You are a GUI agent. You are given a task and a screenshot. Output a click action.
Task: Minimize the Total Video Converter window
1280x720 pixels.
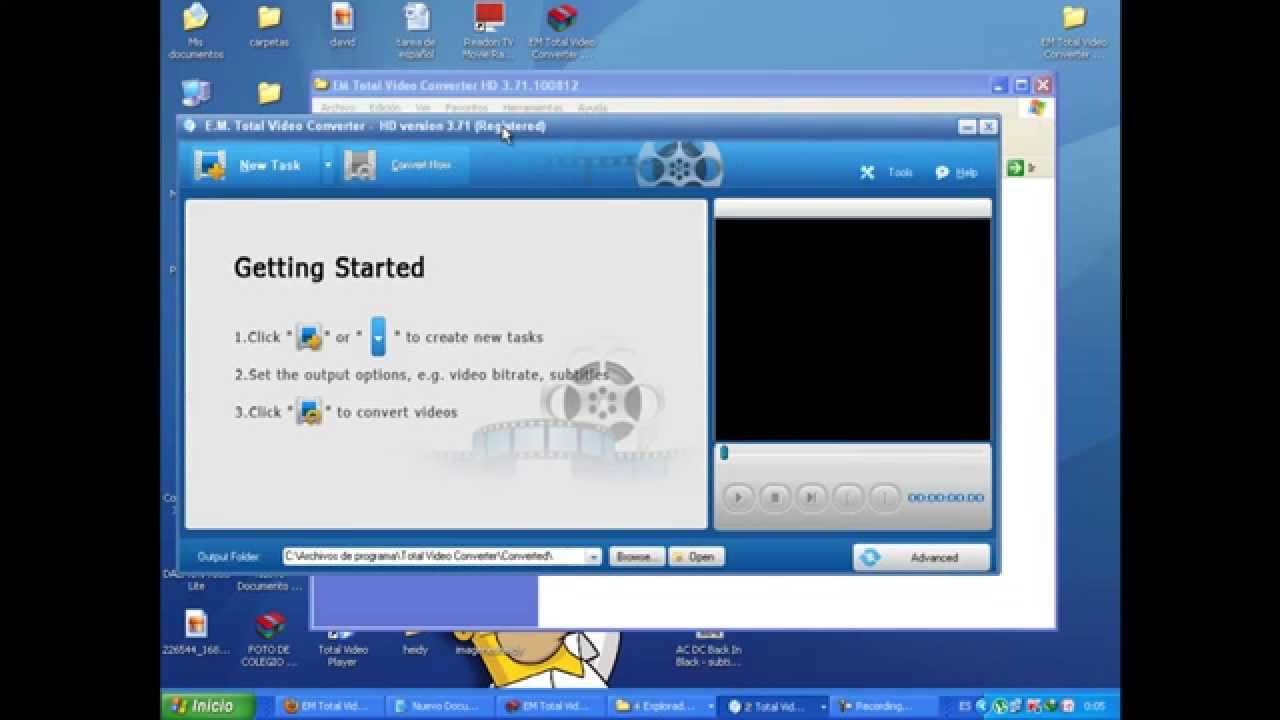[x=967, y=127]
